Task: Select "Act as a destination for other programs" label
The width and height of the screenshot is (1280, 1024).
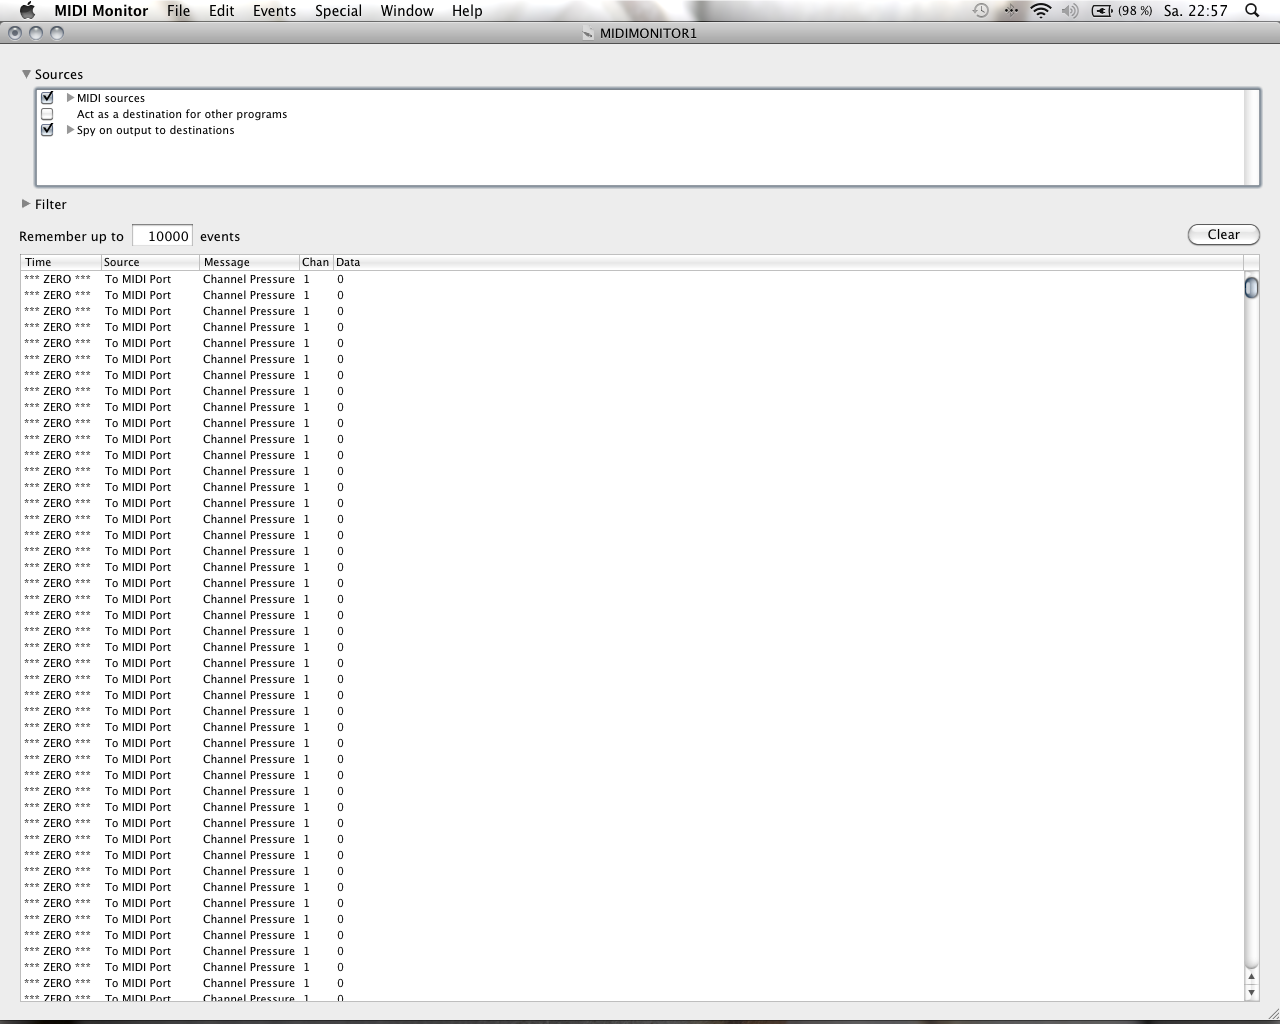Action: tap(182, 114)
